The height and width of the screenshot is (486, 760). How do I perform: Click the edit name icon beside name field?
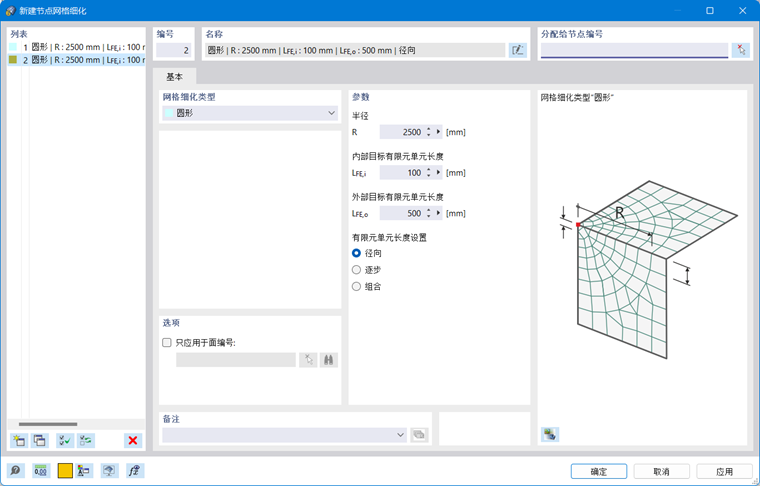tap(518, 50)
